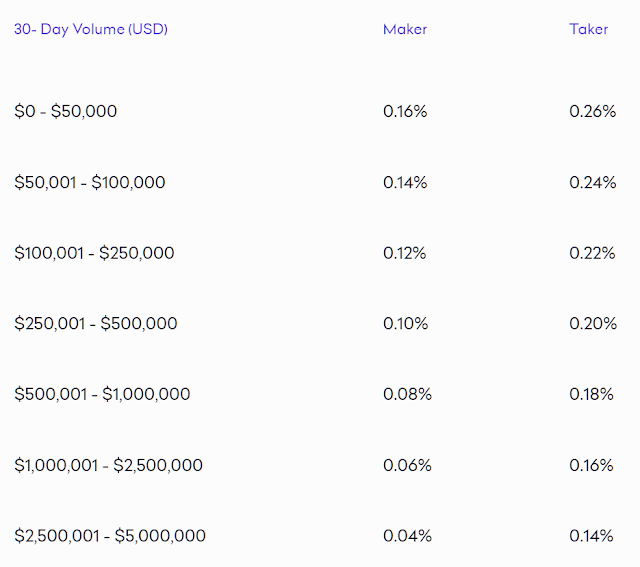
Task: Select the $1,000,001 - $2,500,000 volume tier
Action: click(x=108, y=465)
